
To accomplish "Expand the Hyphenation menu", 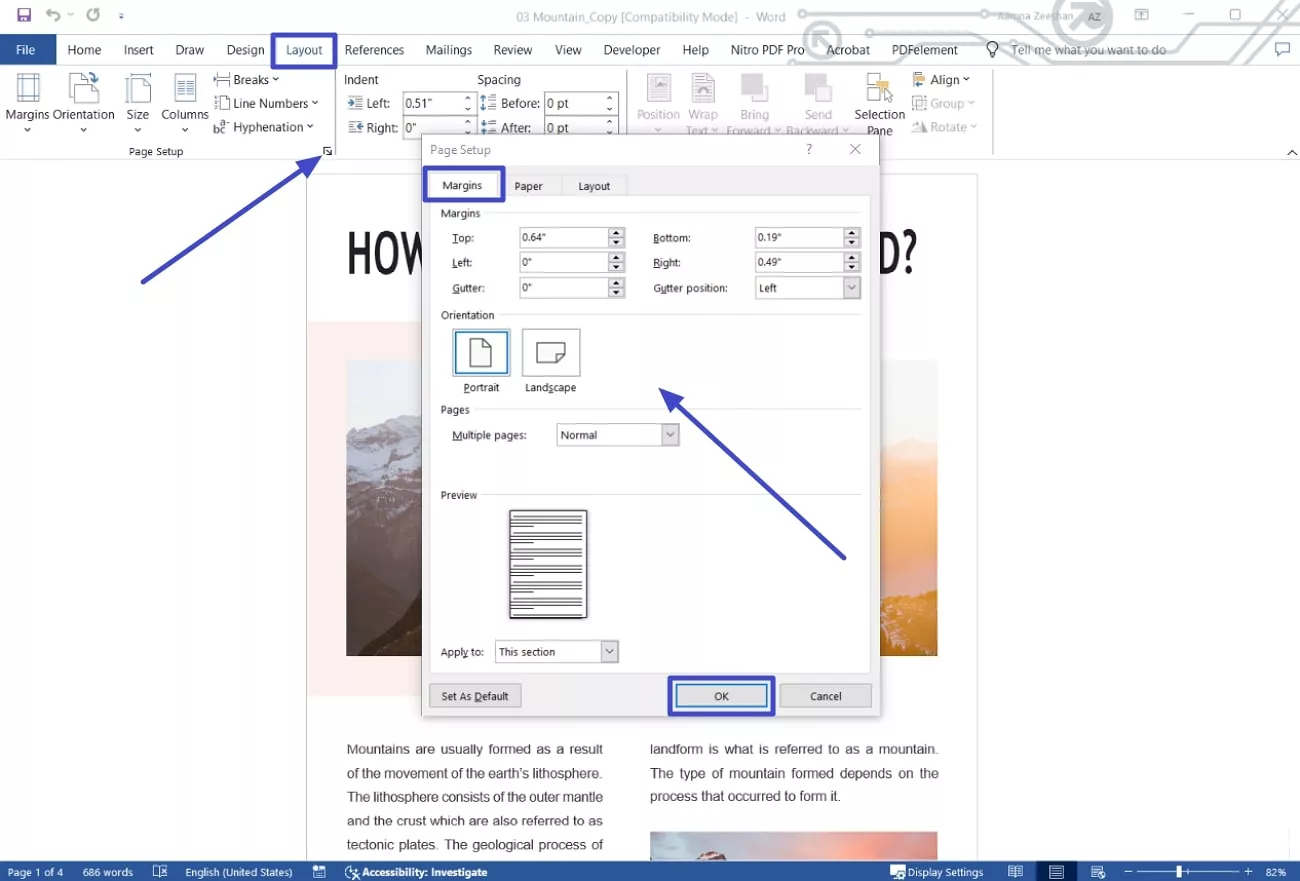I will pos(263,127).
